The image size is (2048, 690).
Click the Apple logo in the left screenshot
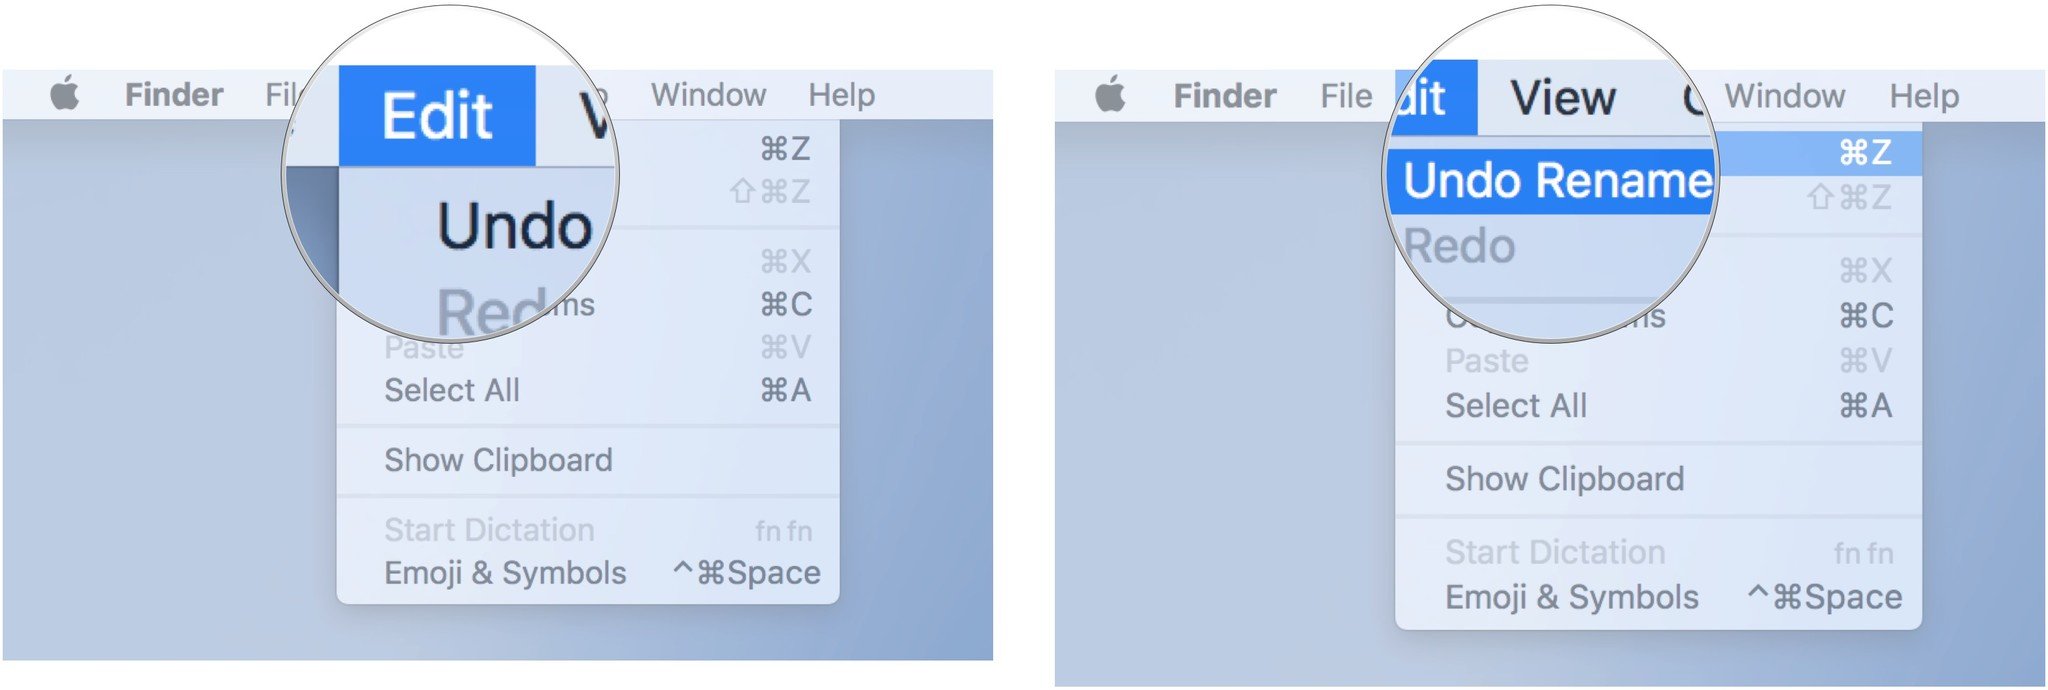[x=65, y=94]
